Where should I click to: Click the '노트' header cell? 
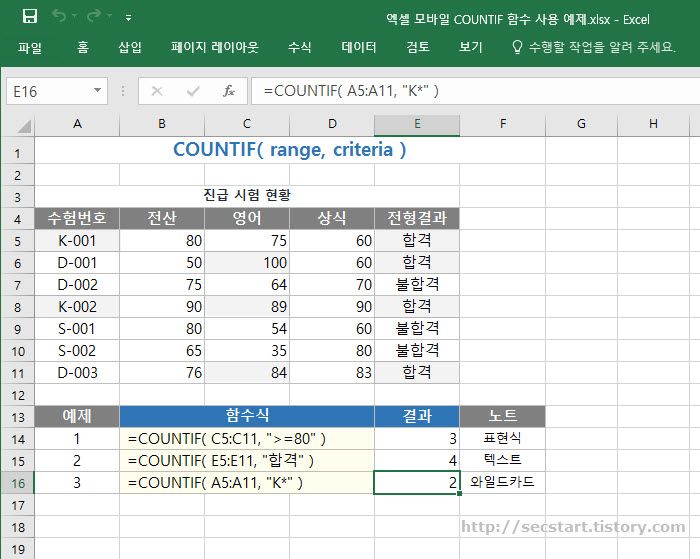pos(502,416)
